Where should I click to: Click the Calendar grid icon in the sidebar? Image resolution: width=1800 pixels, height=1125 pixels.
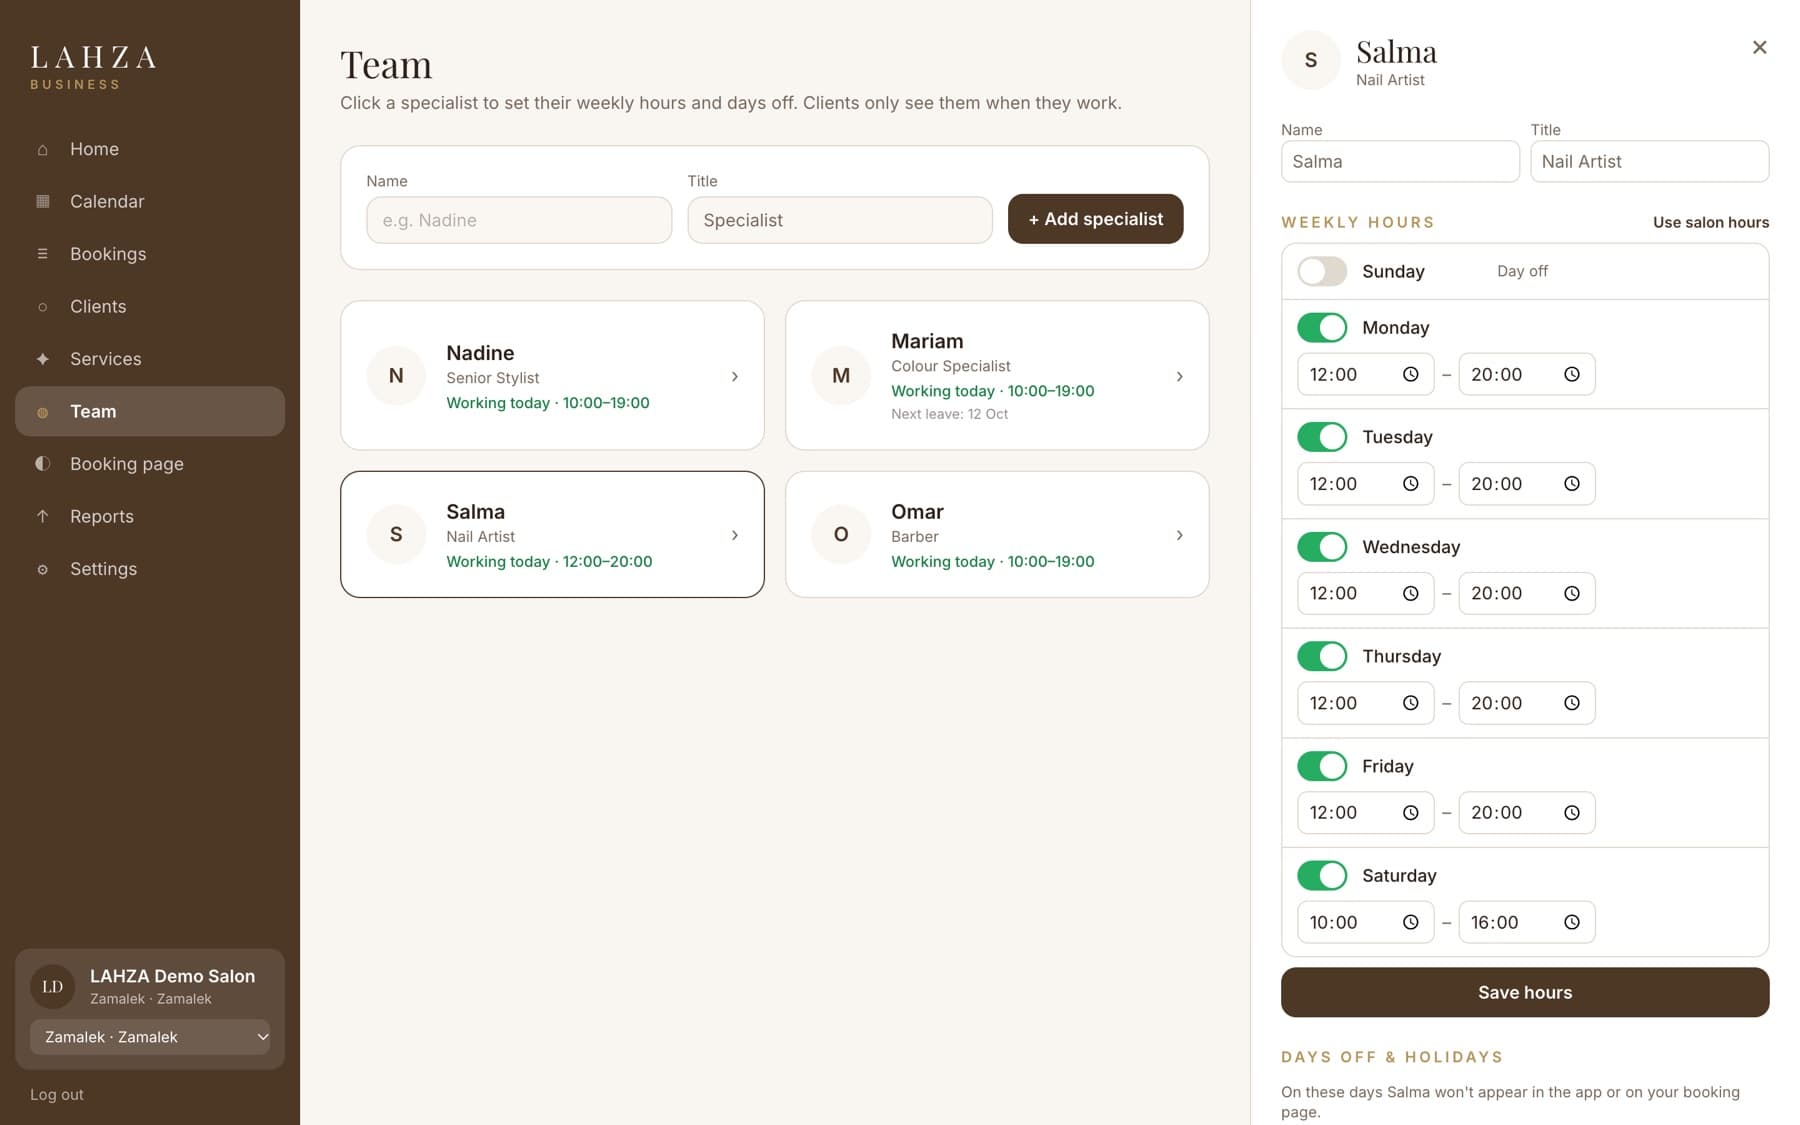coord(42,202)
